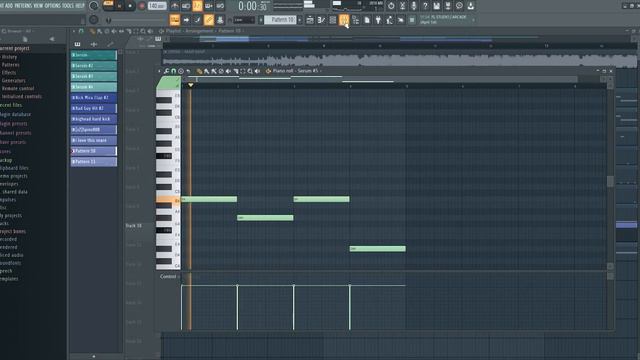Toggle the metronome icon in the transport bar

175,6
